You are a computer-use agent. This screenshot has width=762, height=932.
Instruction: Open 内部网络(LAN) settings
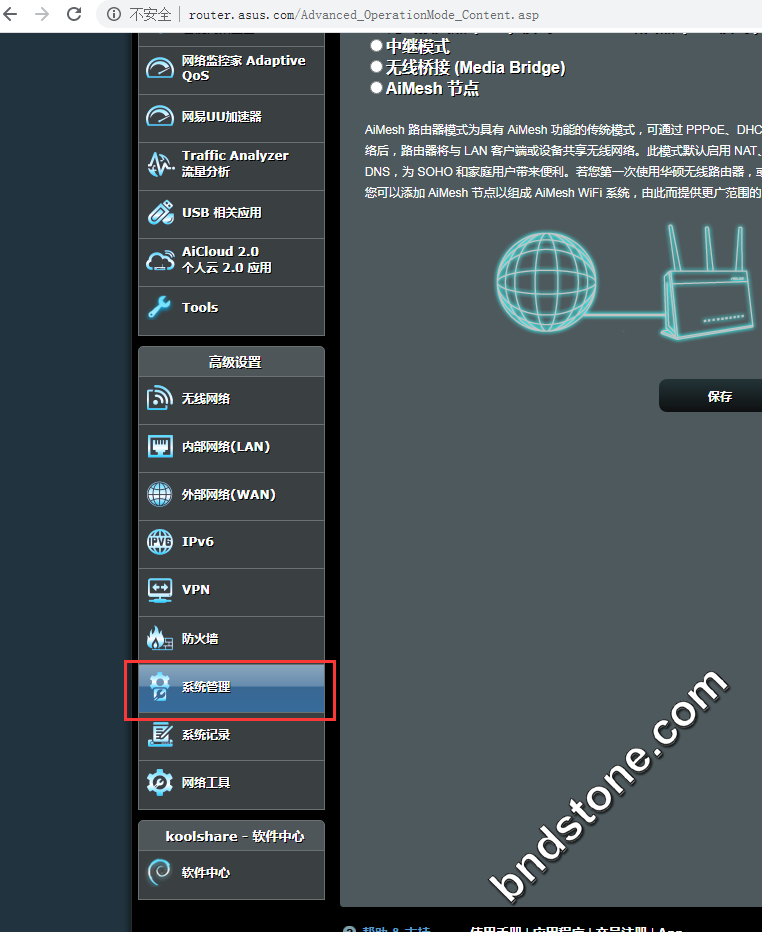click(231, 449)
